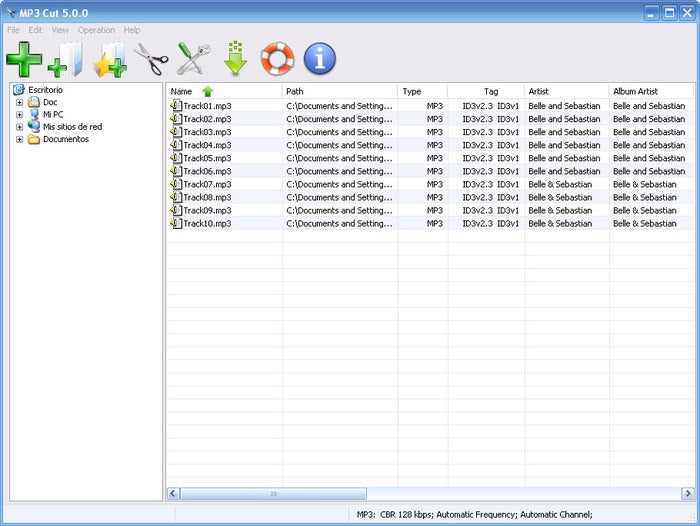Select Track02.mp3 in the file list
700x526 pixels.
click(207, 119)
